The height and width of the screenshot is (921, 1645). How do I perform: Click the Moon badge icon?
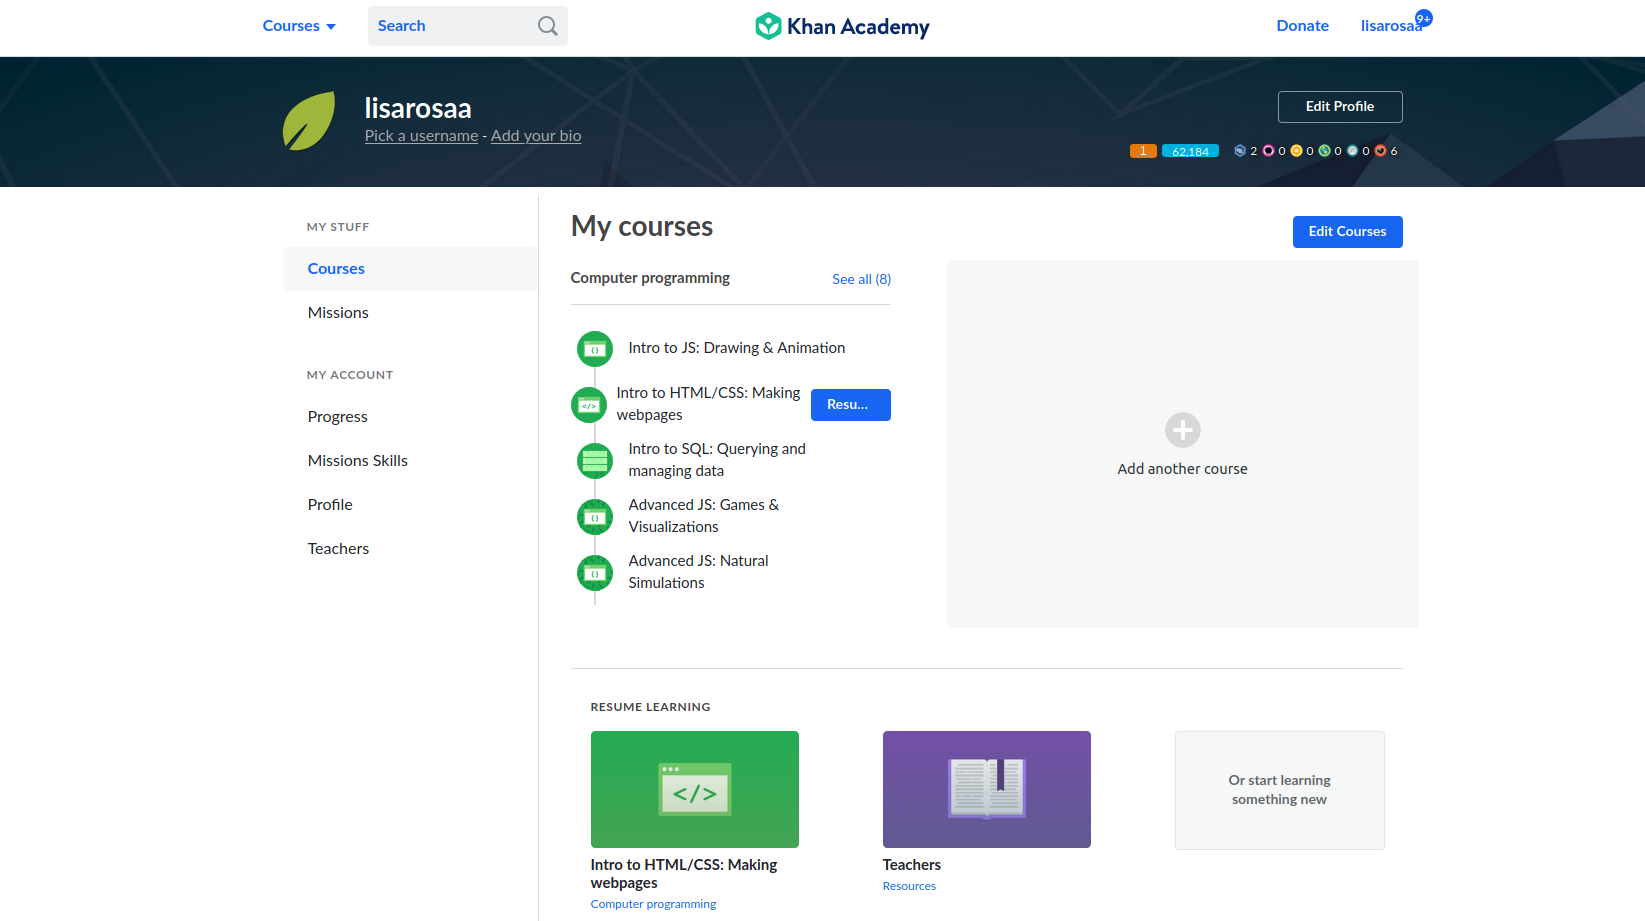click(x=1352, y=151)
